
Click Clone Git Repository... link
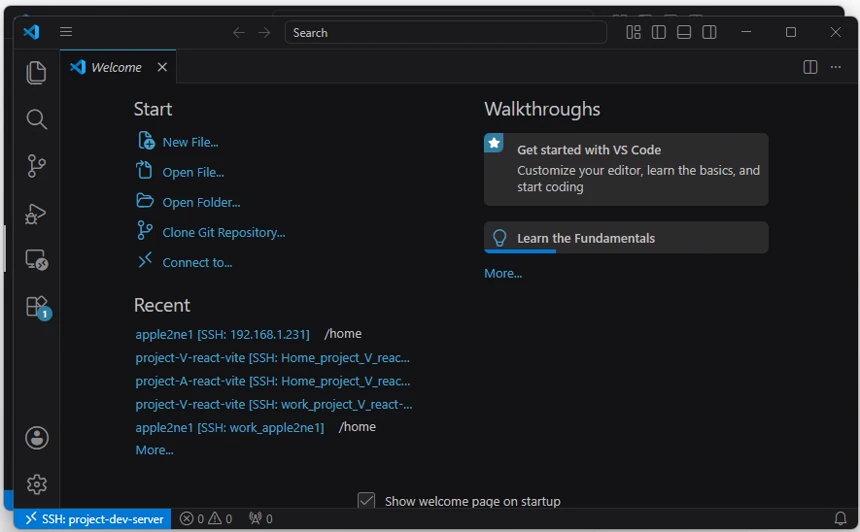point(224,233)
